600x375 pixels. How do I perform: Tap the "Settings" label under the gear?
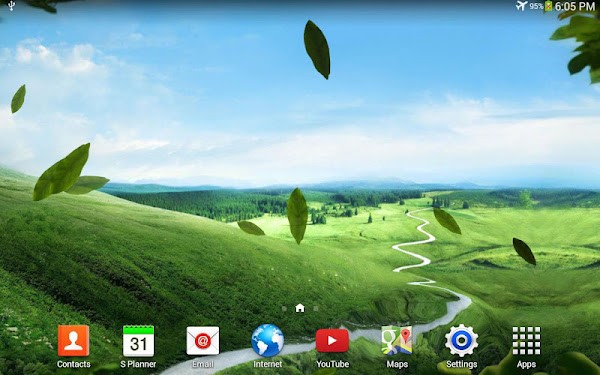coord(461,364)
